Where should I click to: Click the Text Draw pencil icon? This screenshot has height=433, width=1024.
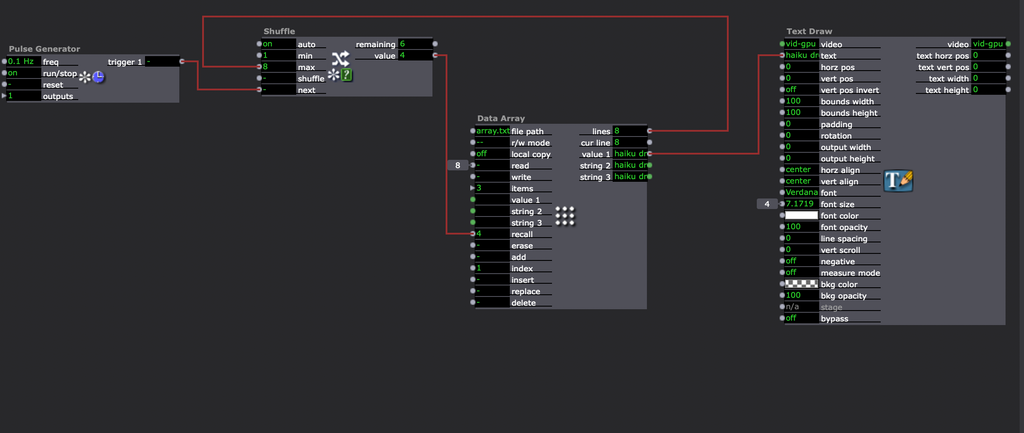[x=898, y=180]
